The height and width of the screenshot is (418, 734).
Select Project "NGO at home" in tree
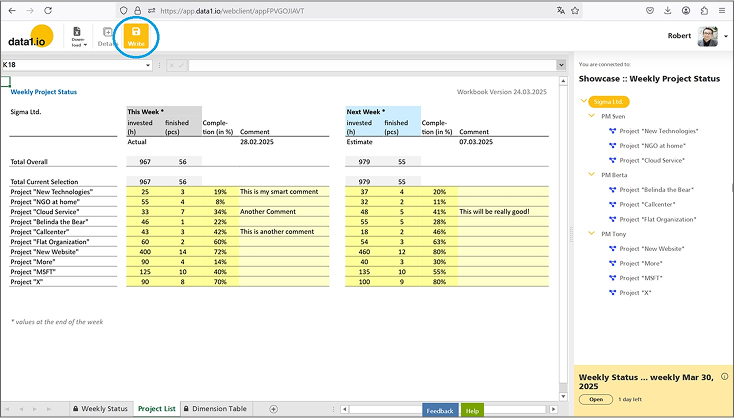click(653, 146)
